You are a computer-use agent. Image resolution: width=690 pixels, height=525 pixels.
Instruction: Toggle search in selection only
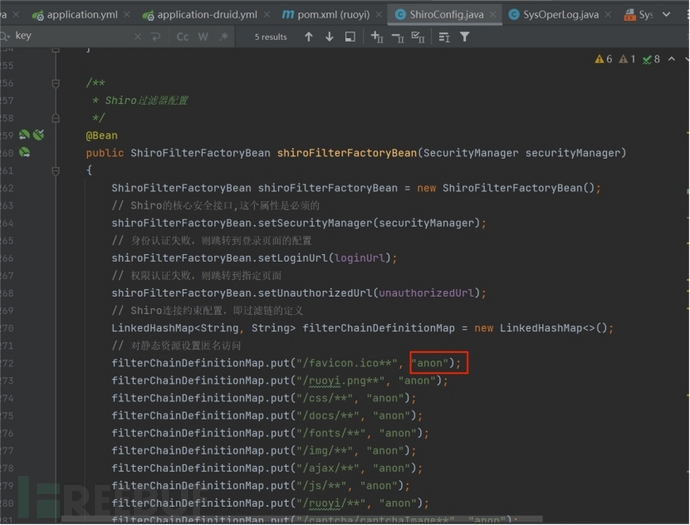(x=350, y=37)
